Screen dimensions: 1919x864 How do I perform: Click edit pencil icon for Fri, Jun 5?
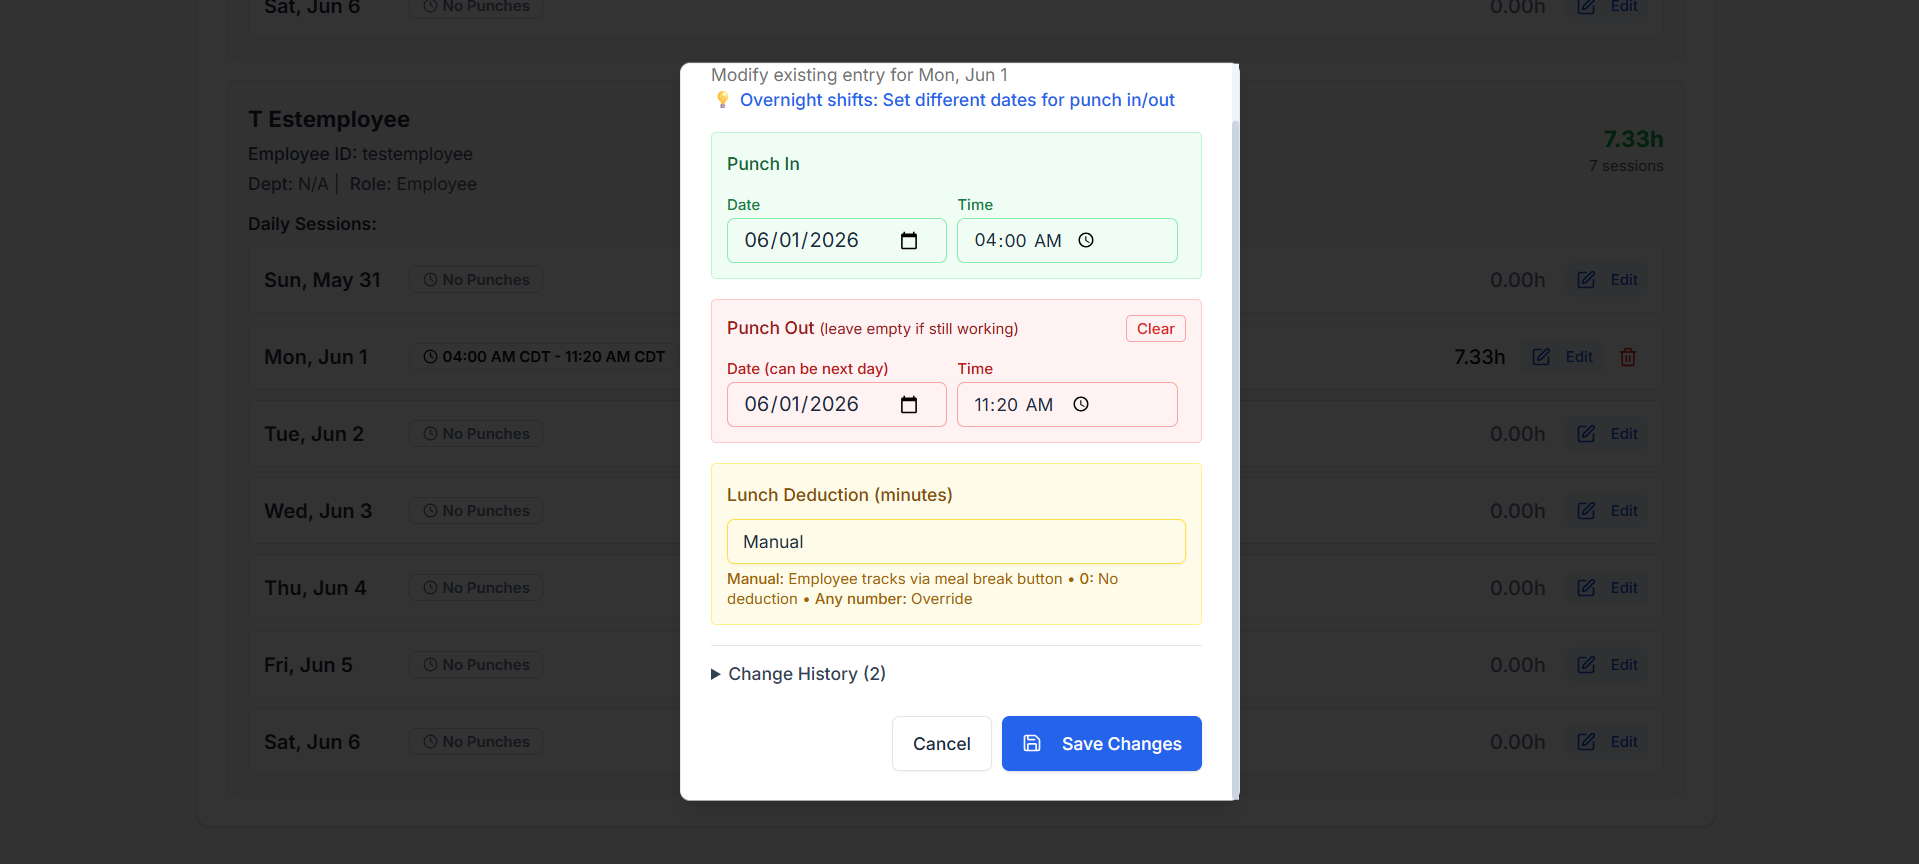1586,665
